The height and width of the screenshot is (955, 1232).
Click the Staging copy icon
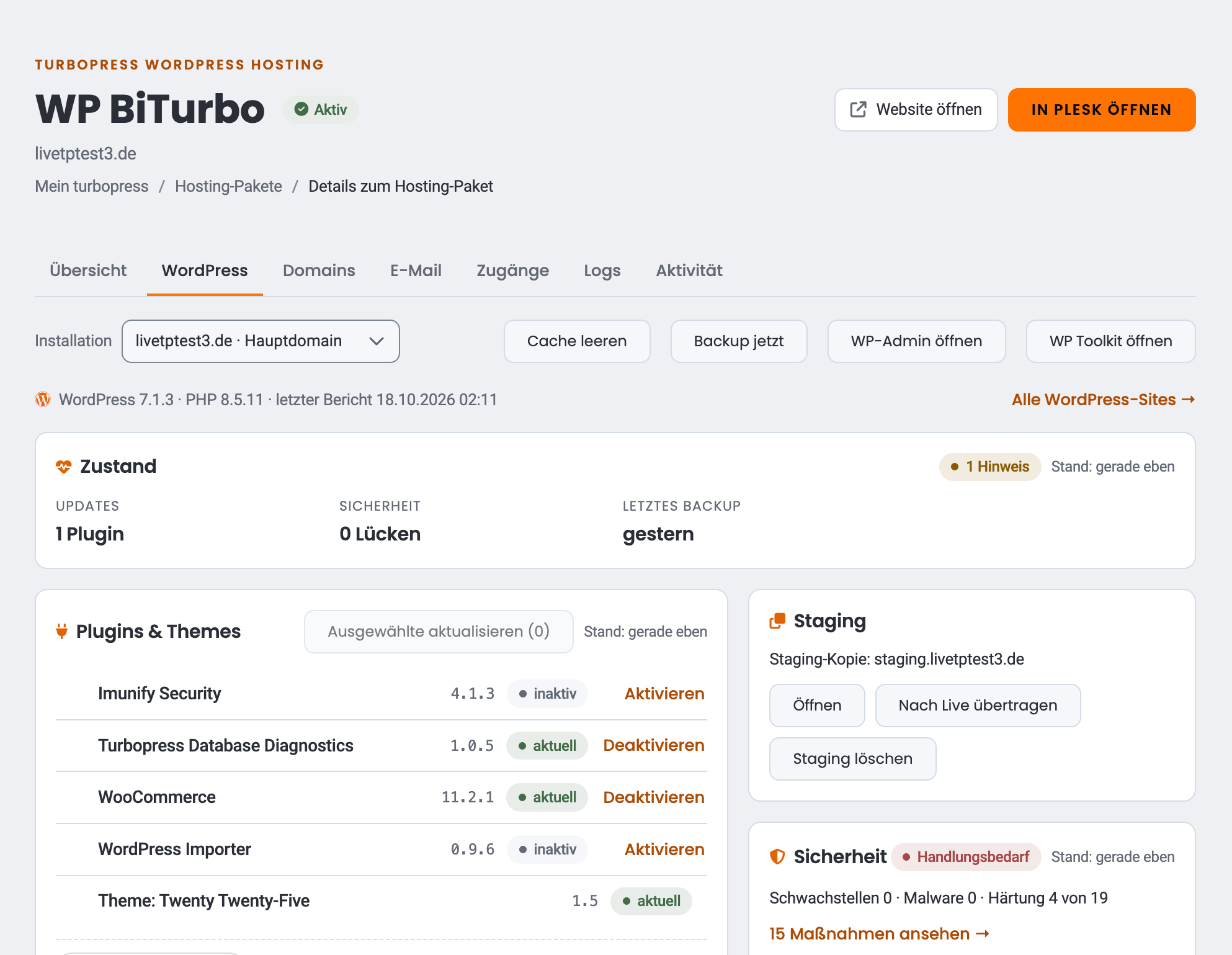[x=777, y=621]
